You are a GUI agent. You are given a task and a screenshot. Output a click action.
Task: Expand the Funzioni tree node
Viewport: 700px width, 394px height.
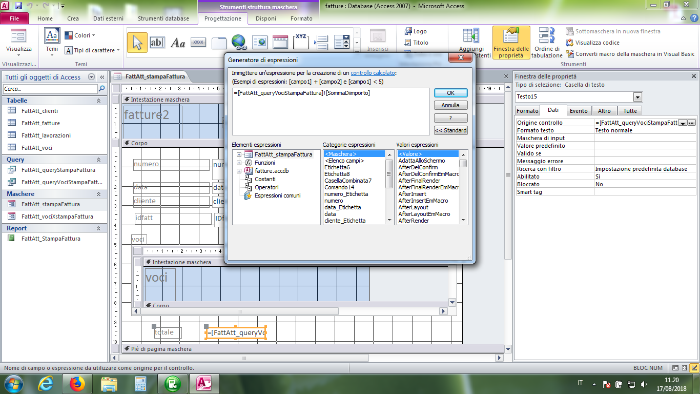(x=239, y=163)
